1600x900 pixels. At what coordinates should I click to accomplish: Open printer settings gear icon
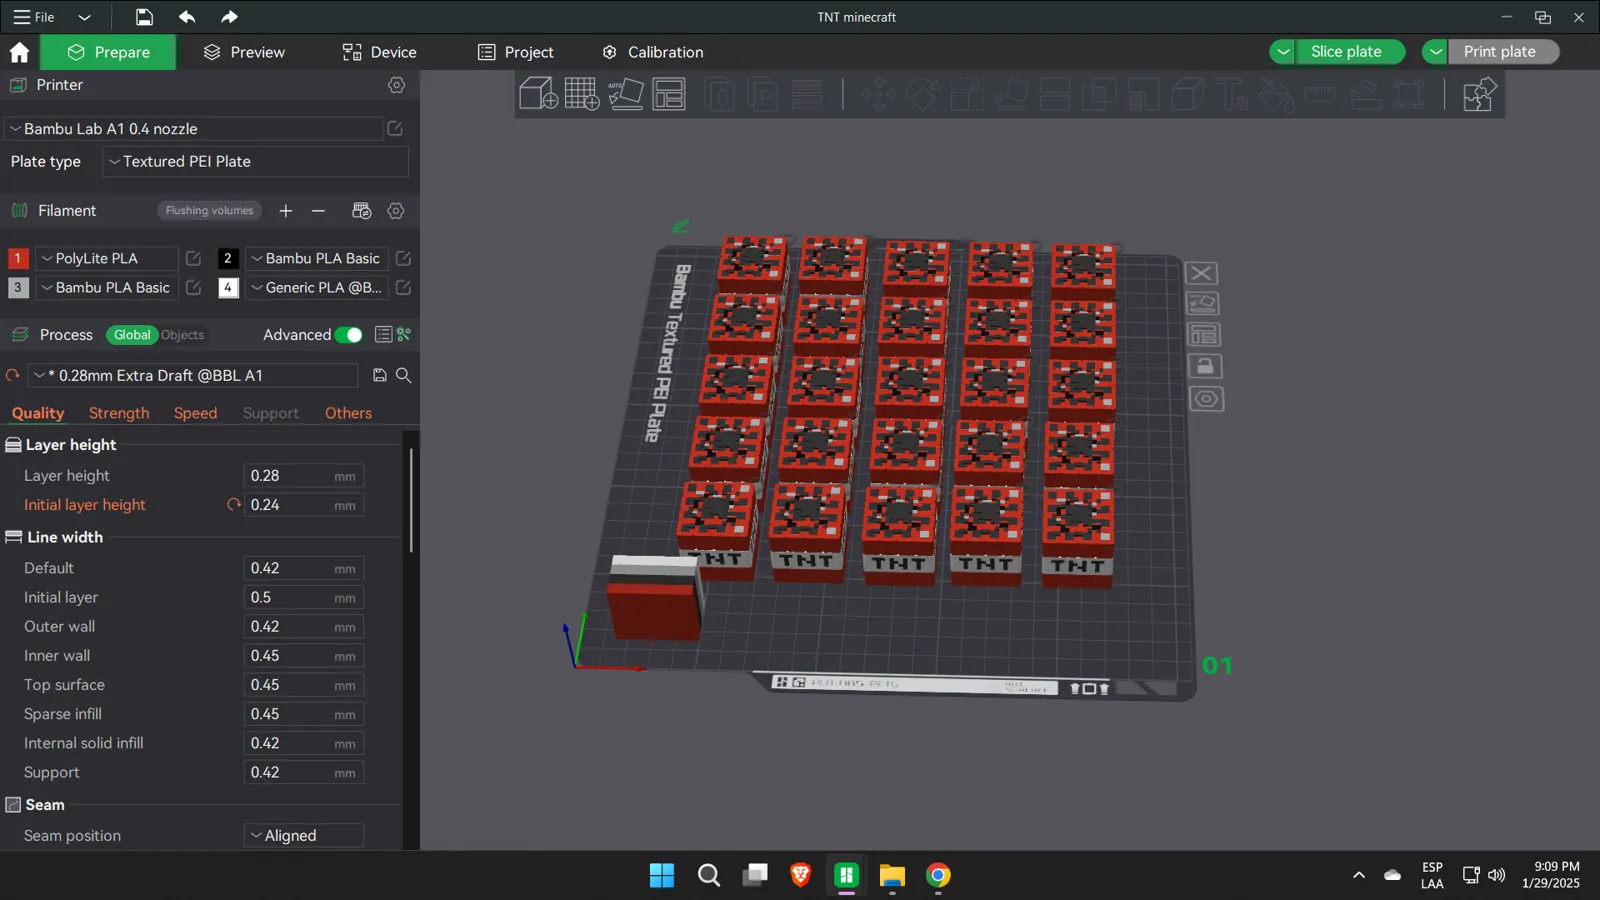coord(397,85)
